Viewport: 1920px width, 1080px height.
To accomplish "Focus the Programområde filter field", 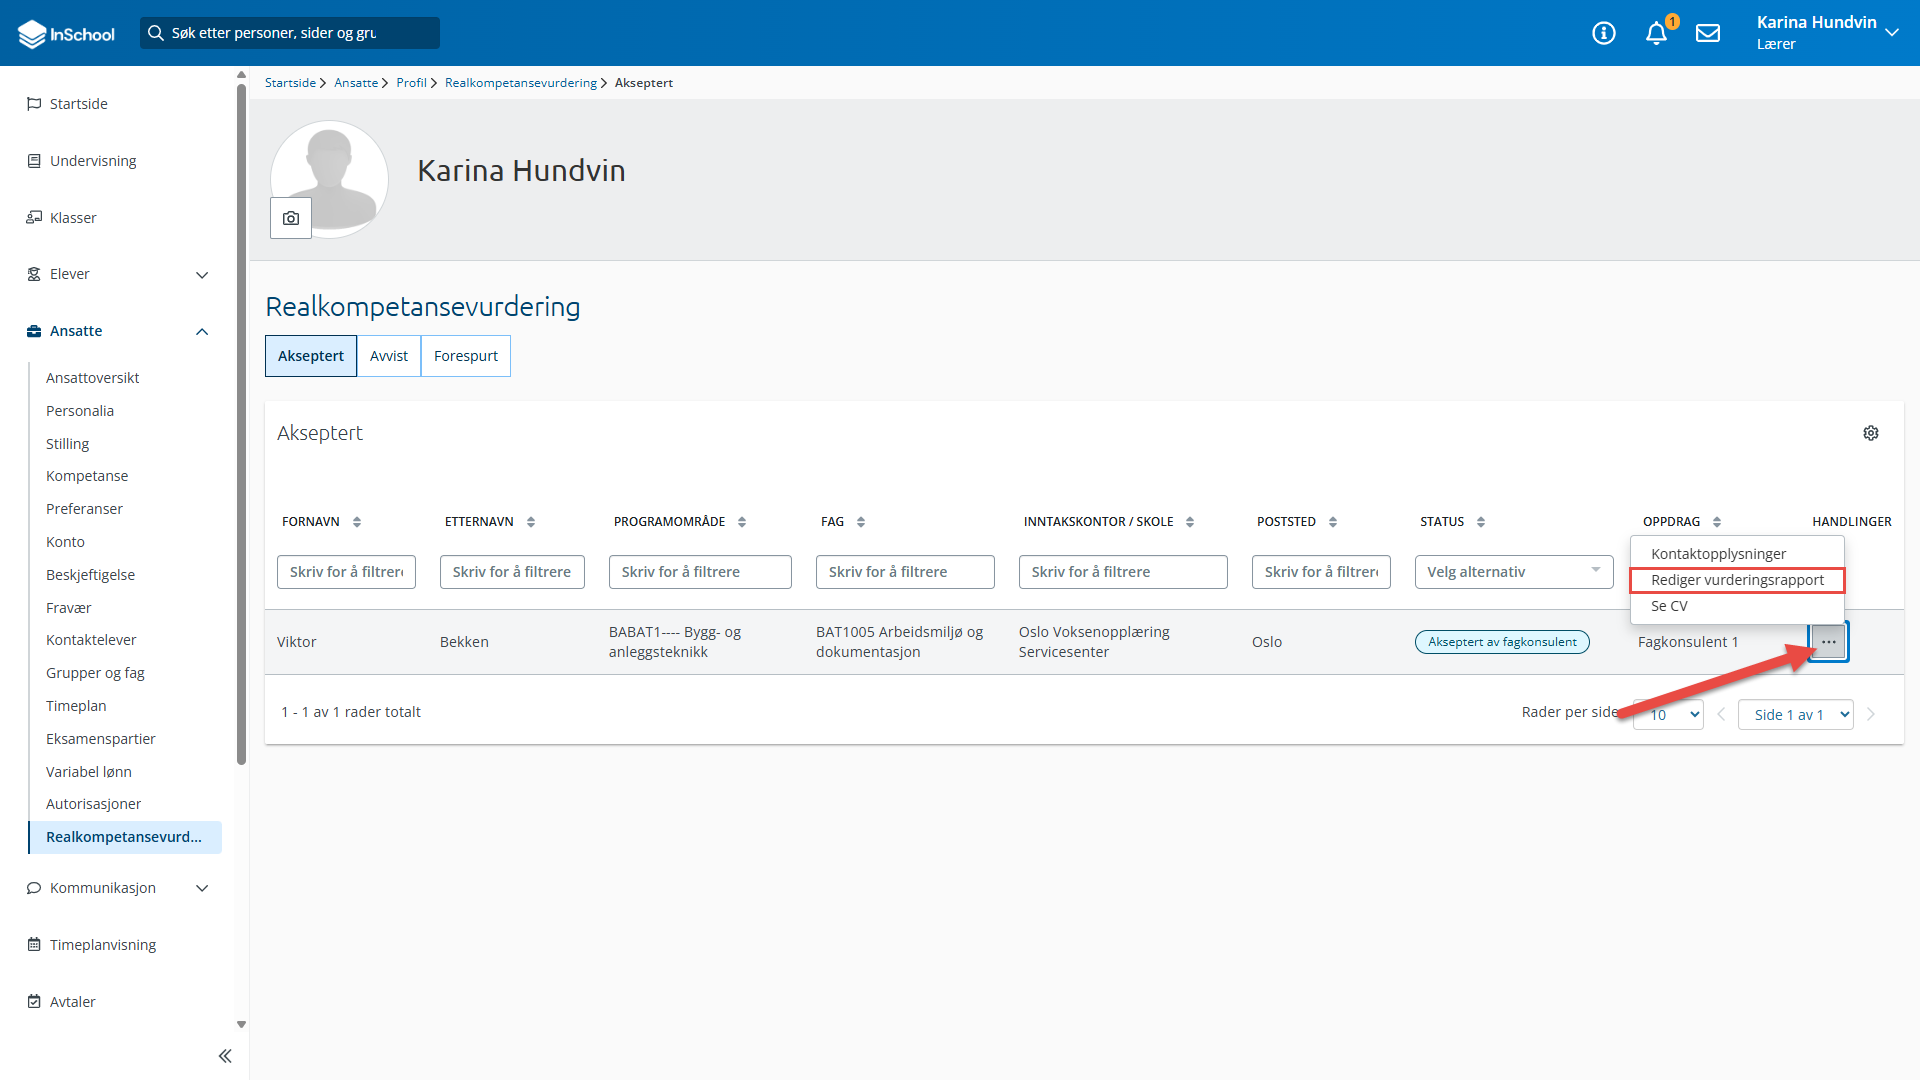I will [x=700, y=572].
